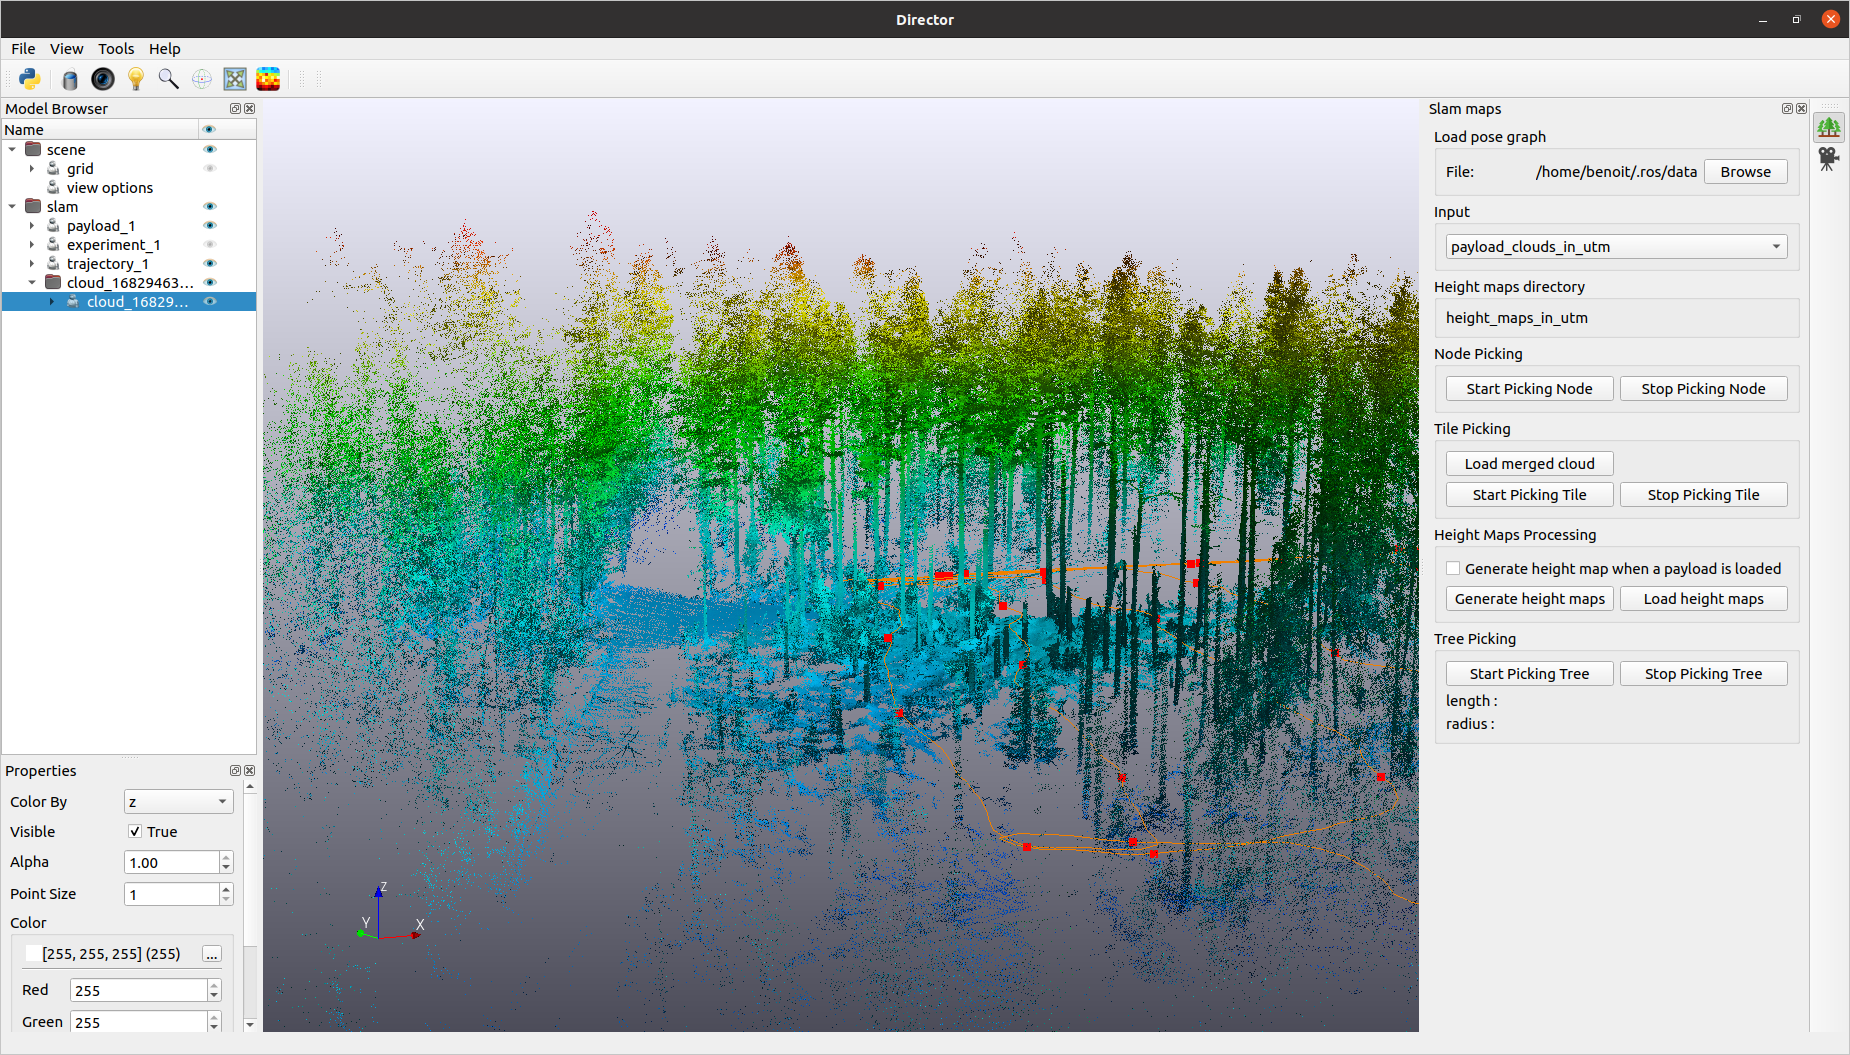This screenshot has width=1850, height=1055.
Task: Click the heat map colorize icon
Action: [268, 79]
